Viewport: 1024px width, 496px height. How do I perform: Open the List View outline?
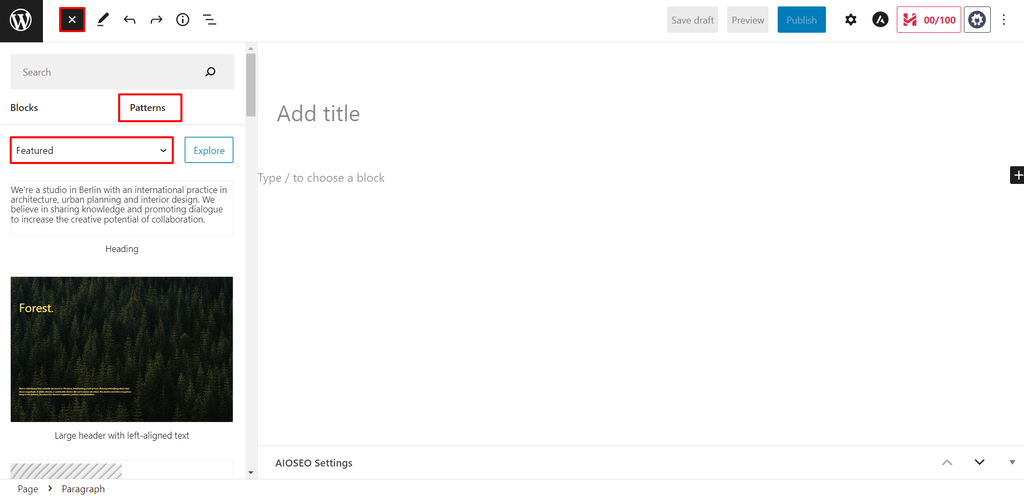pyautogui.click(x=210, y=20)
